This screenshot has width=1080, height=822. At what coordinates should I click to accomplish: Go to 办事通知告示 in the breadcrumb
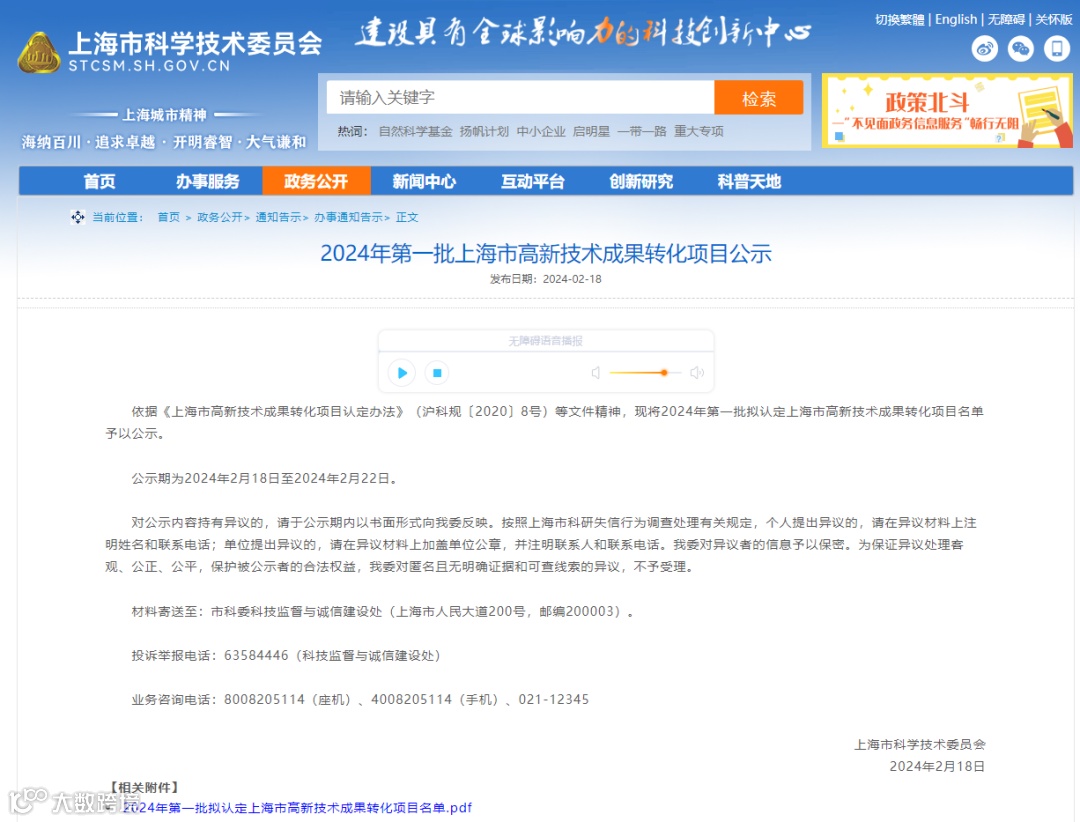[x=349, y=217]
